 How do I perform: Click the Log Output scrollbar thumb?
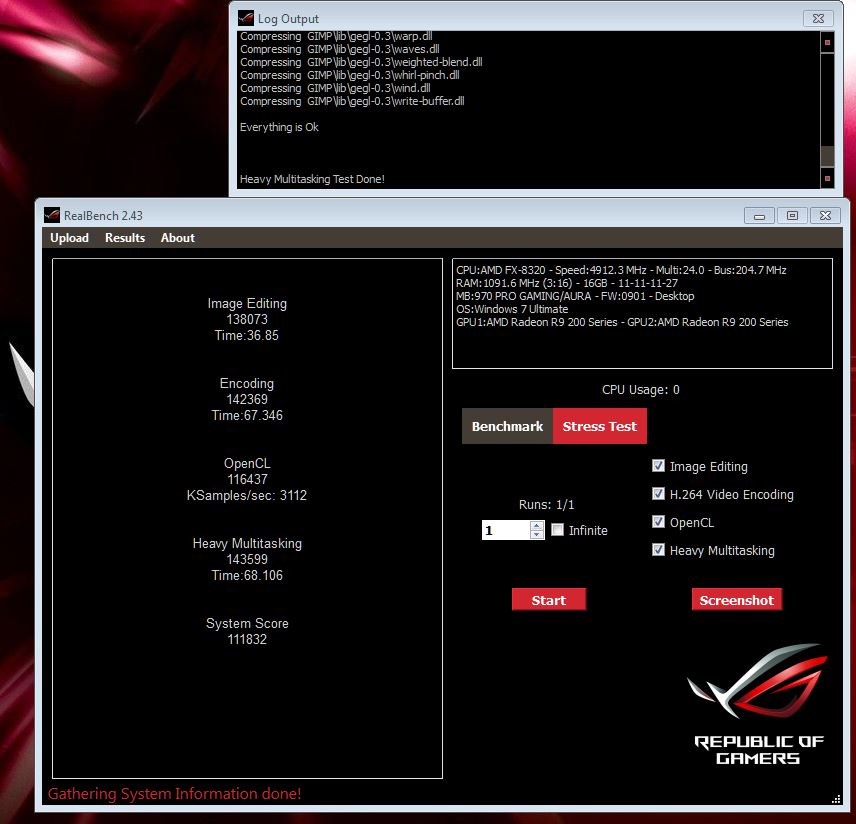(828, 156)
